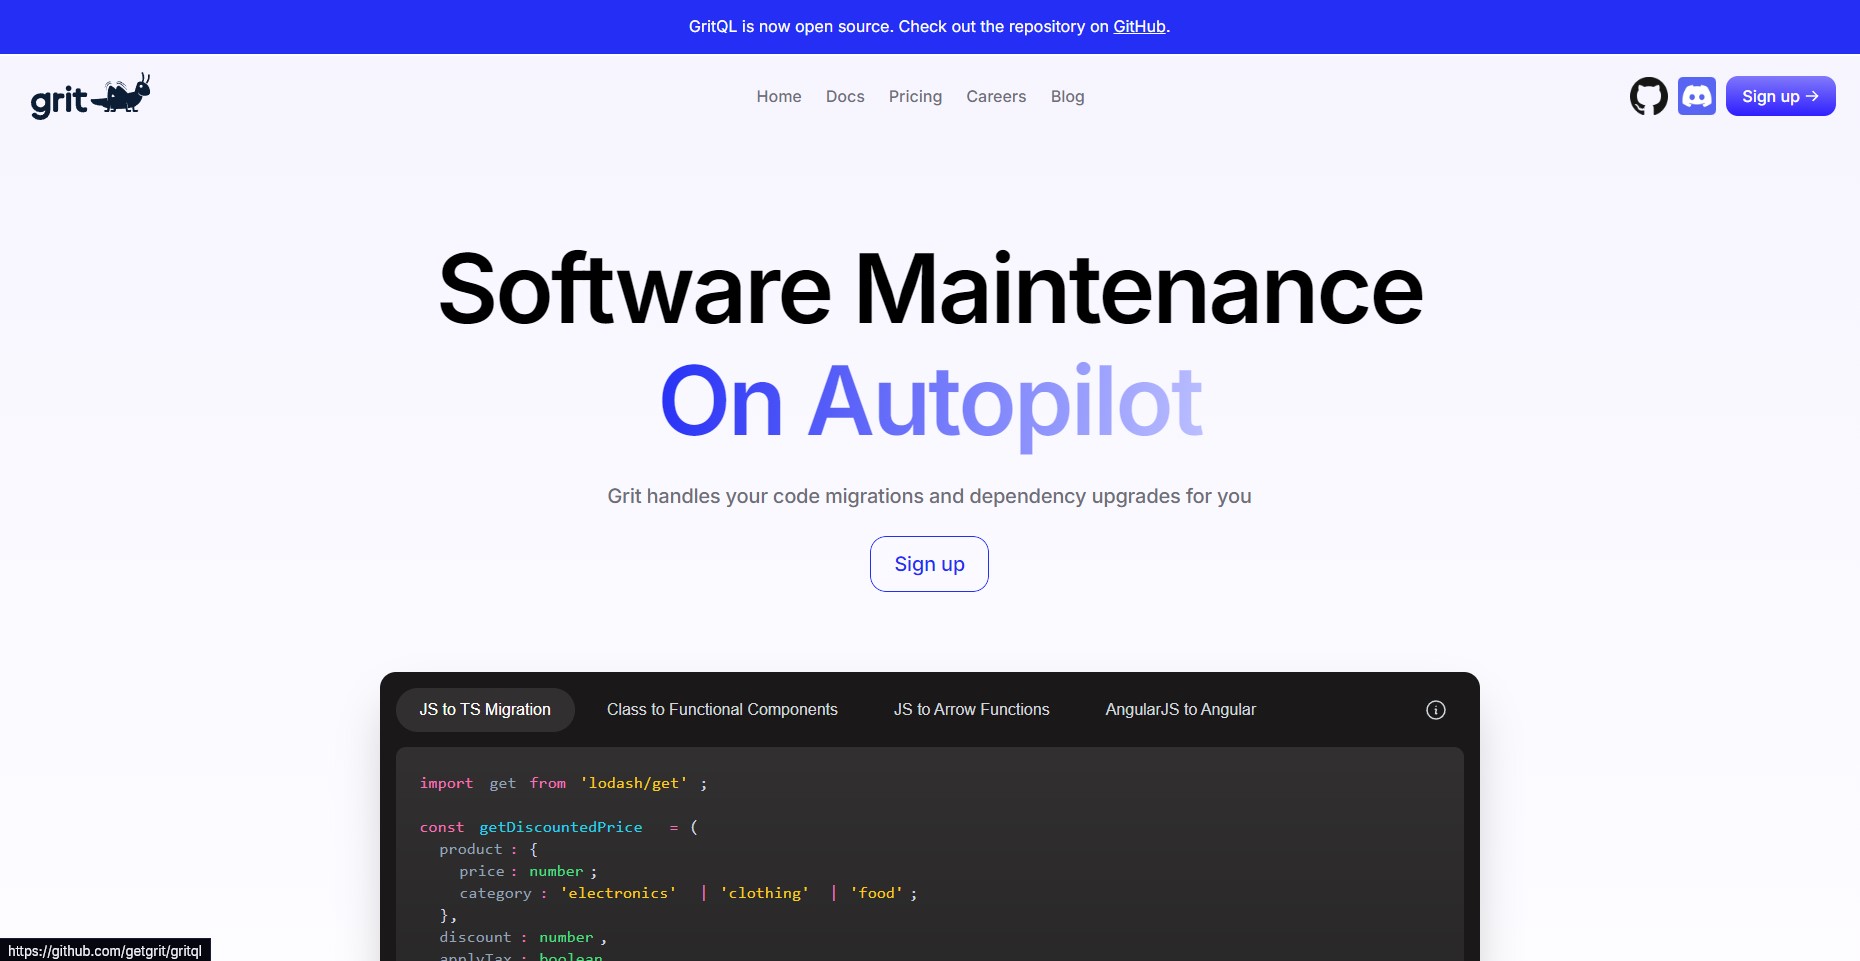The width and height of the screenshot is (1860, 961).
Task: Open the GitHub icon in header
Action: click(1649, 96)
